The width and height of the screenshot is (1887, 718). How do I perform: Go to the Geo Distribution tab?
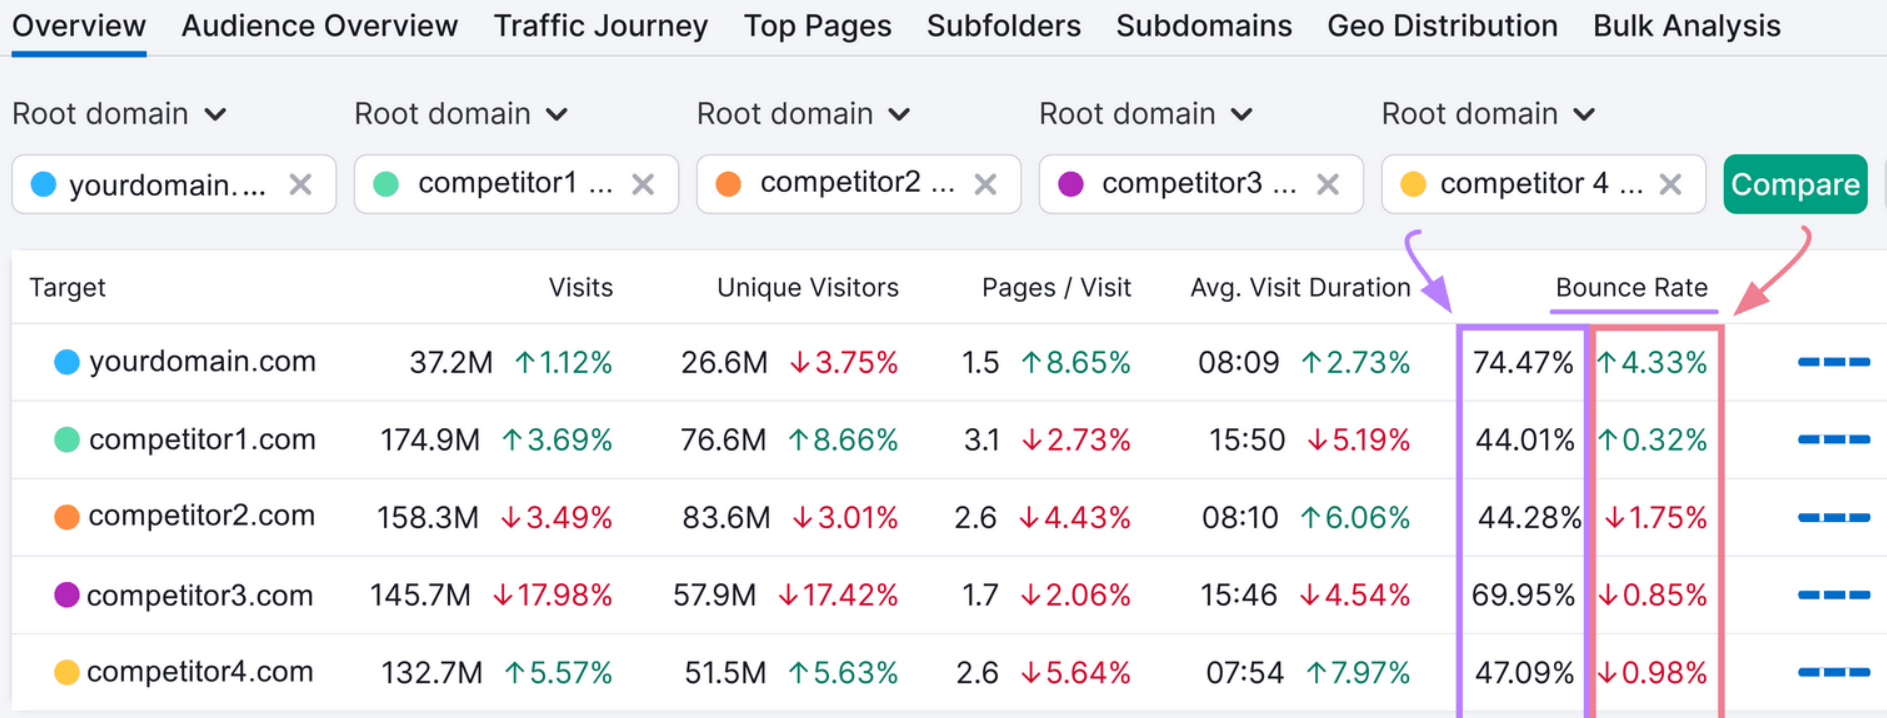click(1441, 26)
